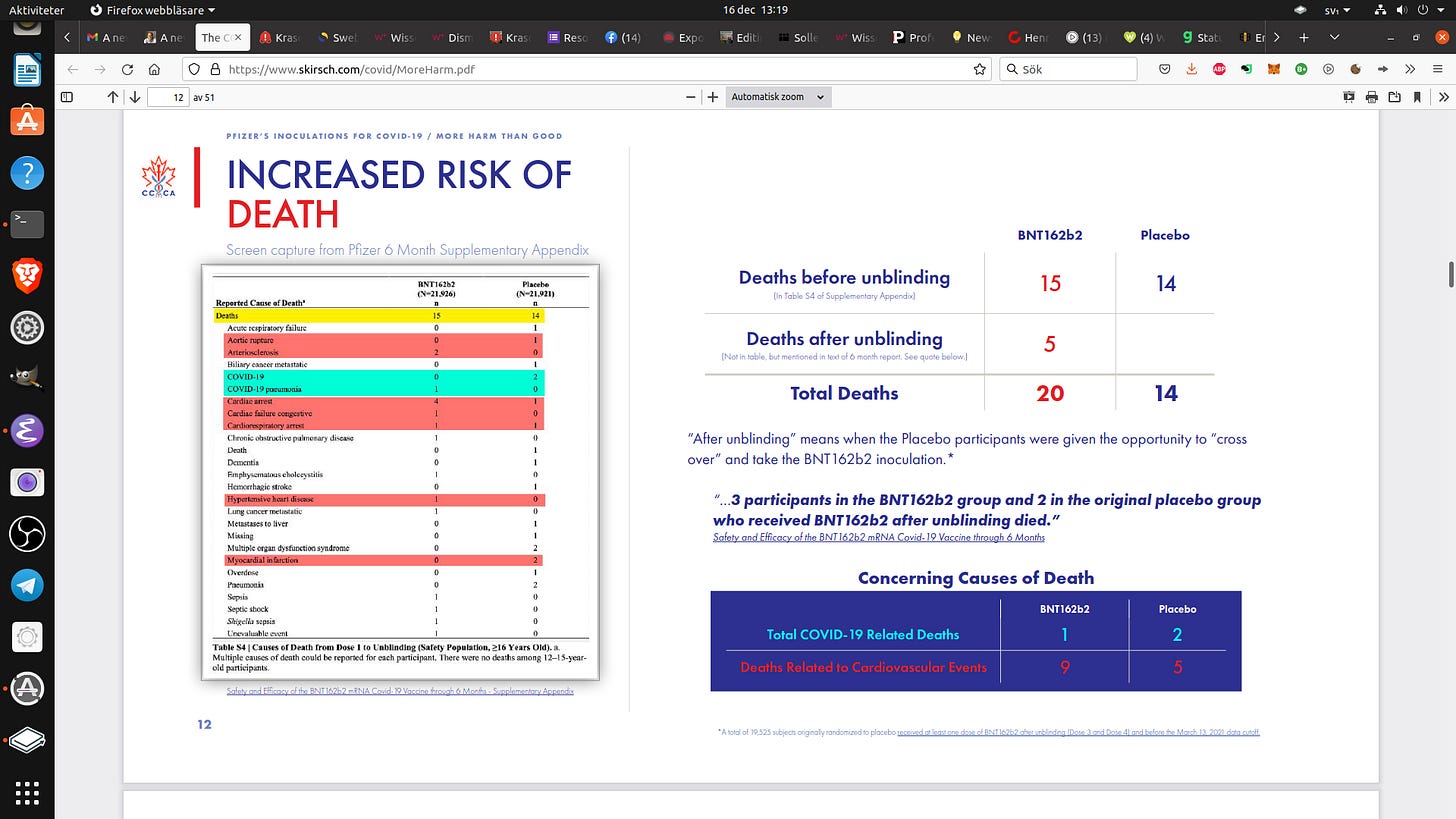Viewport: 1456px width, 819px height.
Task: Open a new browser tab
Action: (1304, 37)
